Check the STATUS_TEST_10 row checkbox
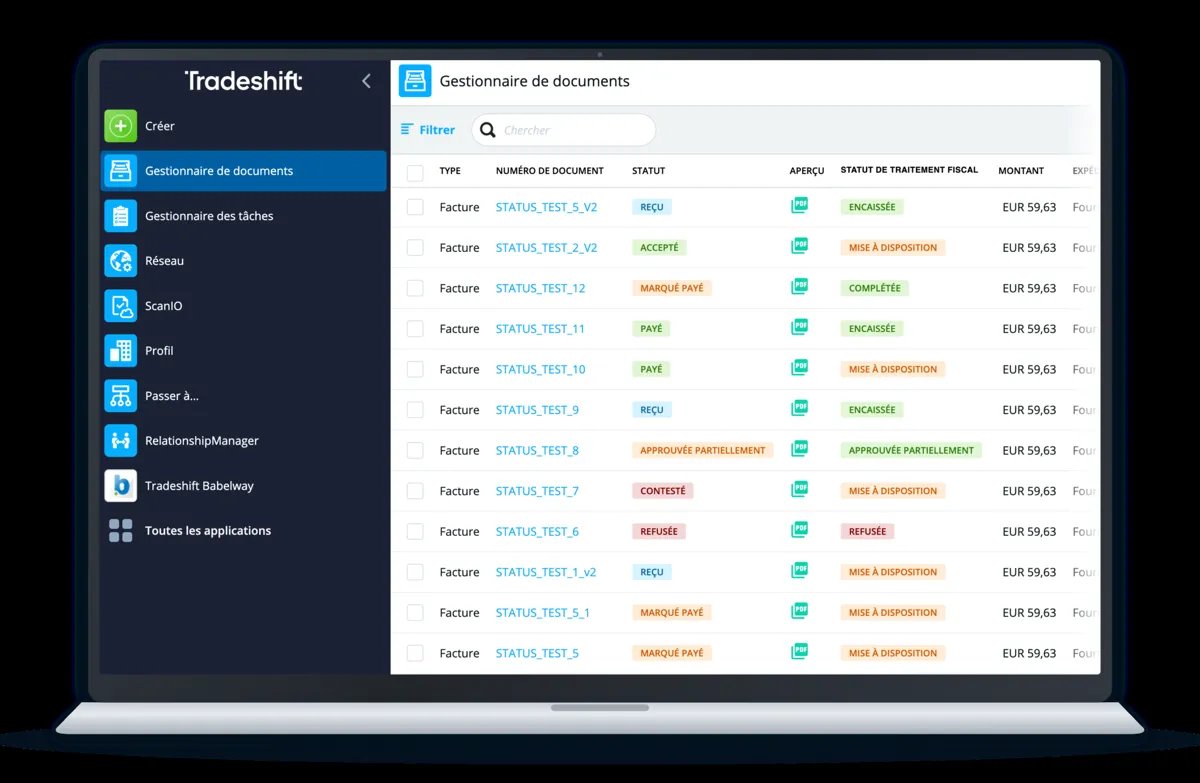This screenshot has height=783, width=1200. [415, 369]
